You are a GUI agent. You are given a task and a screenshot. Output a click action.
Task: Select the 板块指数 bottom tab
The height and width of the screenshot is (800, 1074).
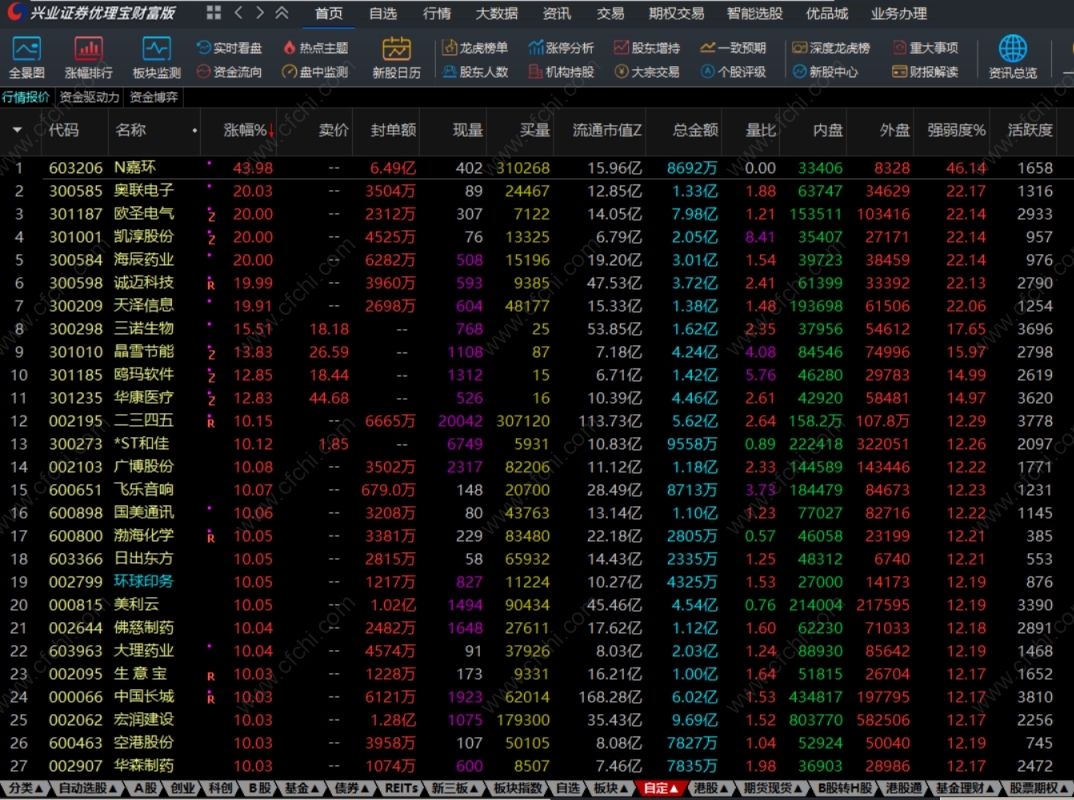(518, 788)
